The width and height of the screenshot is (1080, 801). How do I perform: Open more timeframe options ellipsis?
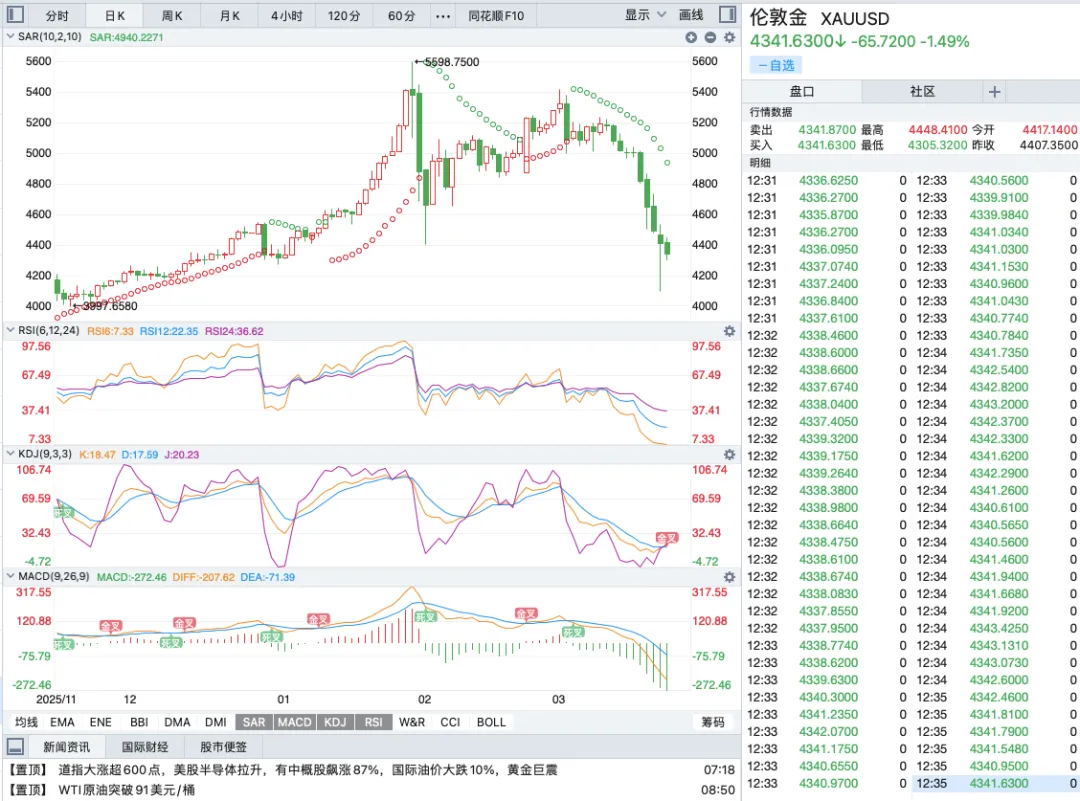tap(443, 16)
